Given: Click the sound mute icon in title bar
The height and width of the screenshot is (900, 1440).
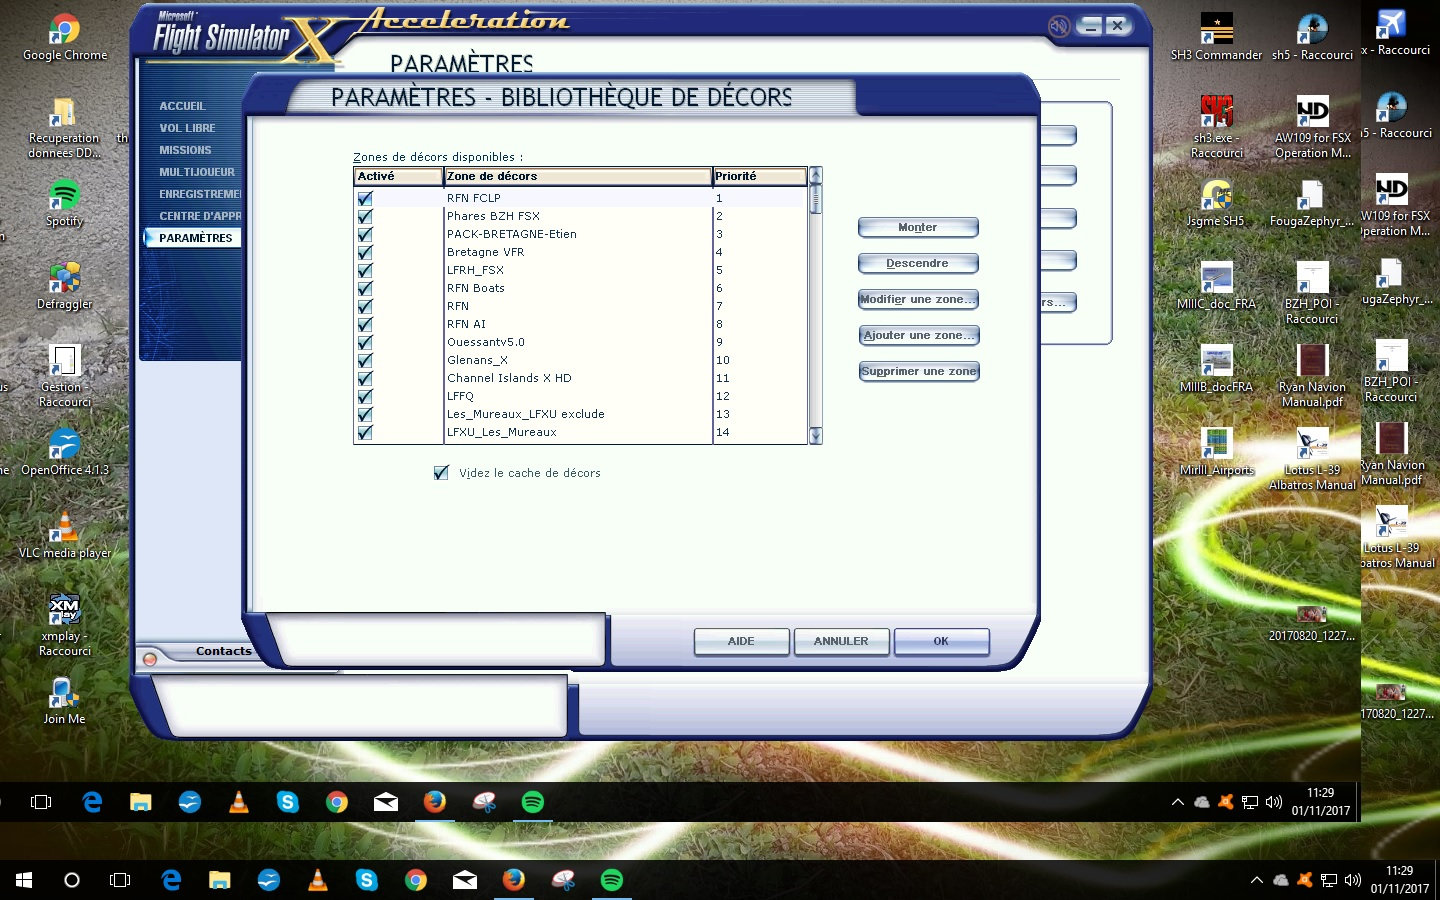Looking at the screenshot, I should 1058,26.
